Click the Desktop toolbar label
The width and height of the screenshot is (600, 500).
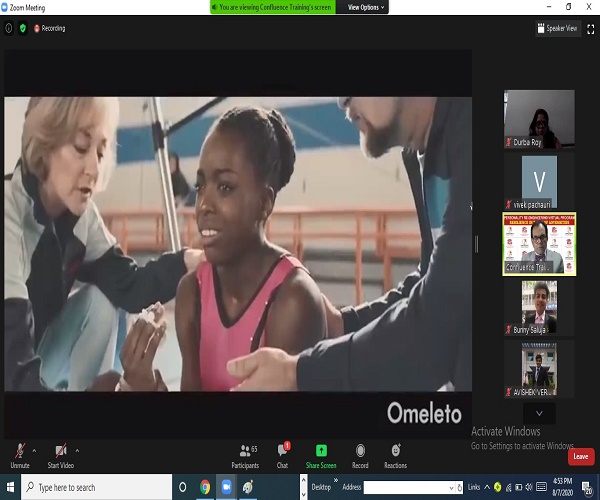[321, 487]
